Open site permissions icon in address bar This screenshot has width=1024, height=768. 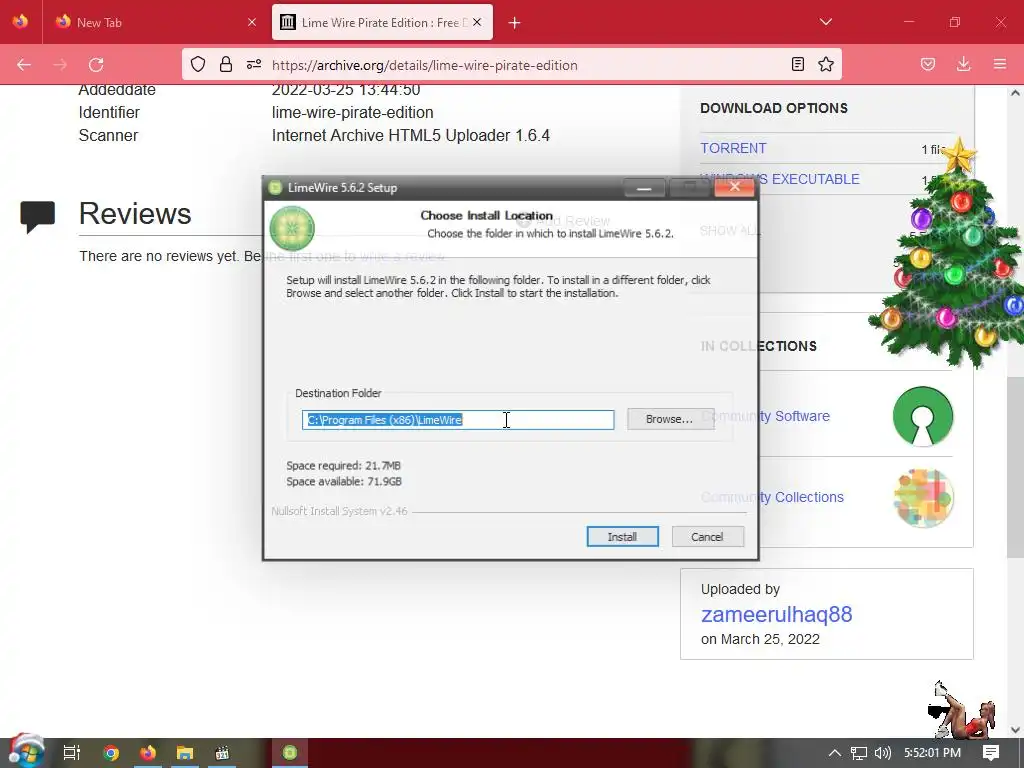tap(254, 64)
